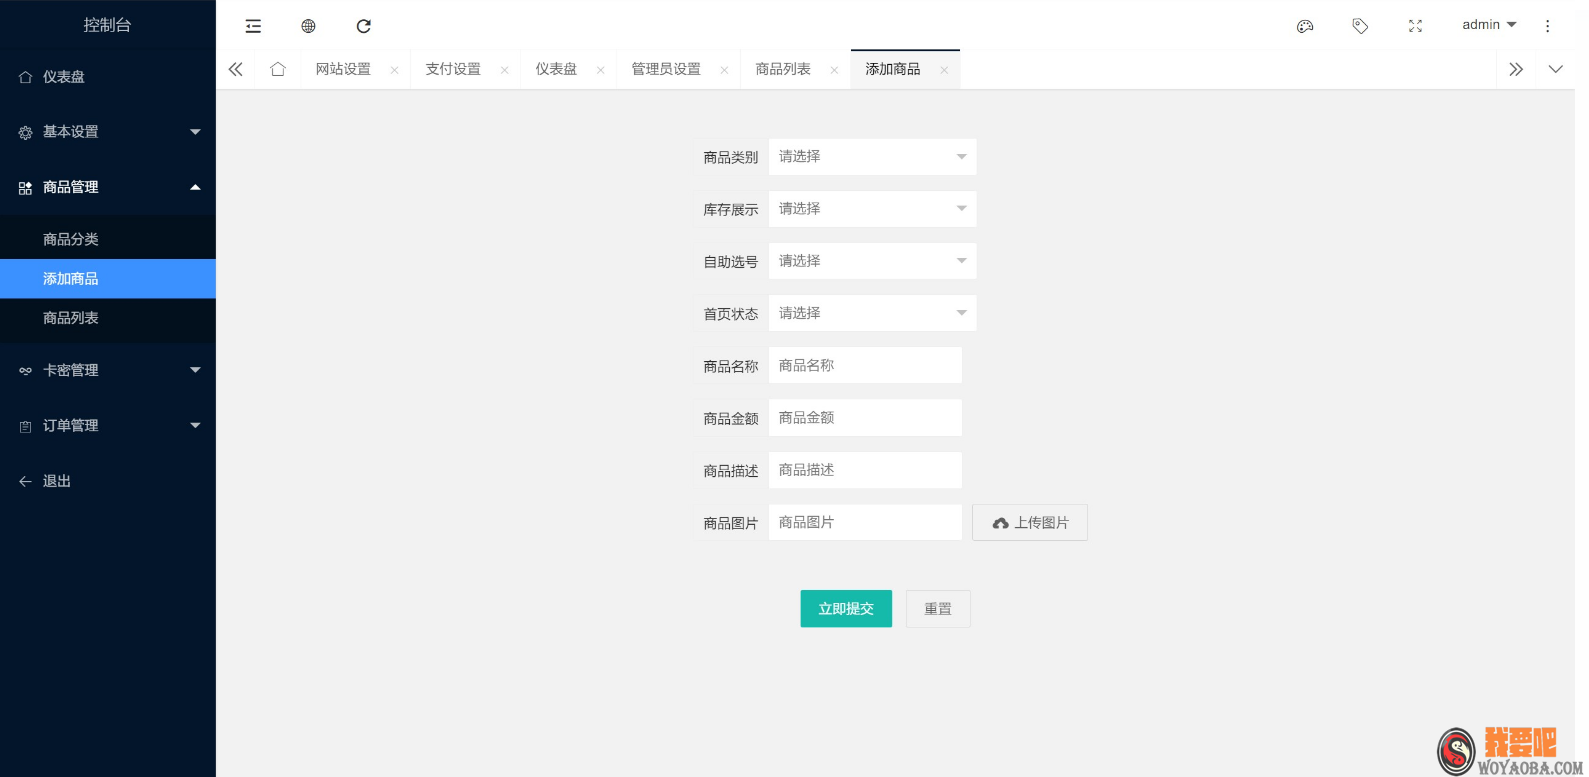Click the 重置 reset button

pyautogui.click(x=938, y=609)
